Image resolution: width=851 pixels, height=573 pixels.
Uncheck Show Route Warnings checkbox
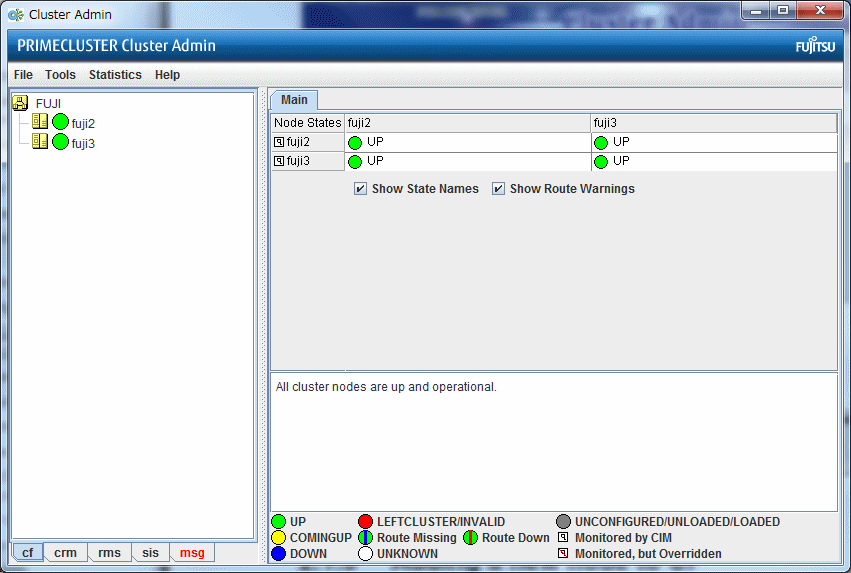pyautogui.click(x=498, y=189)
